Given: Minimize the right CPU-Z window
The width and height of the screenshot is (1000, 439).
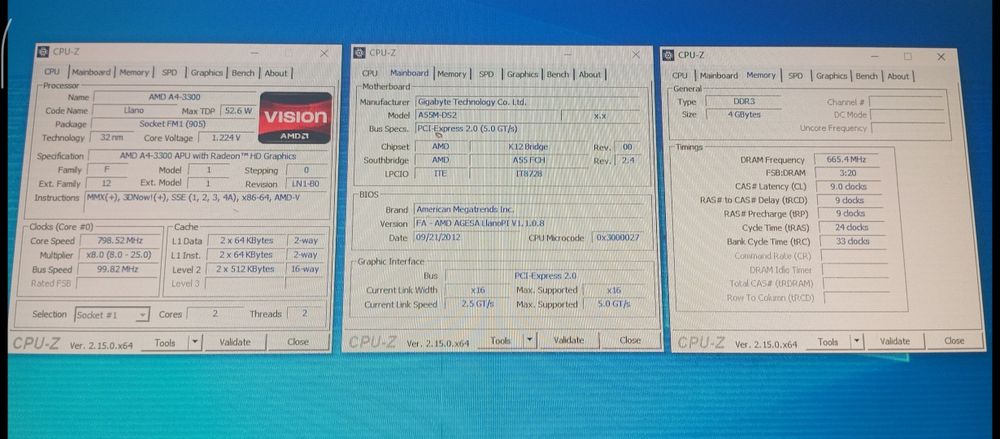Looking at the screenshot, I should pos(874,56).
